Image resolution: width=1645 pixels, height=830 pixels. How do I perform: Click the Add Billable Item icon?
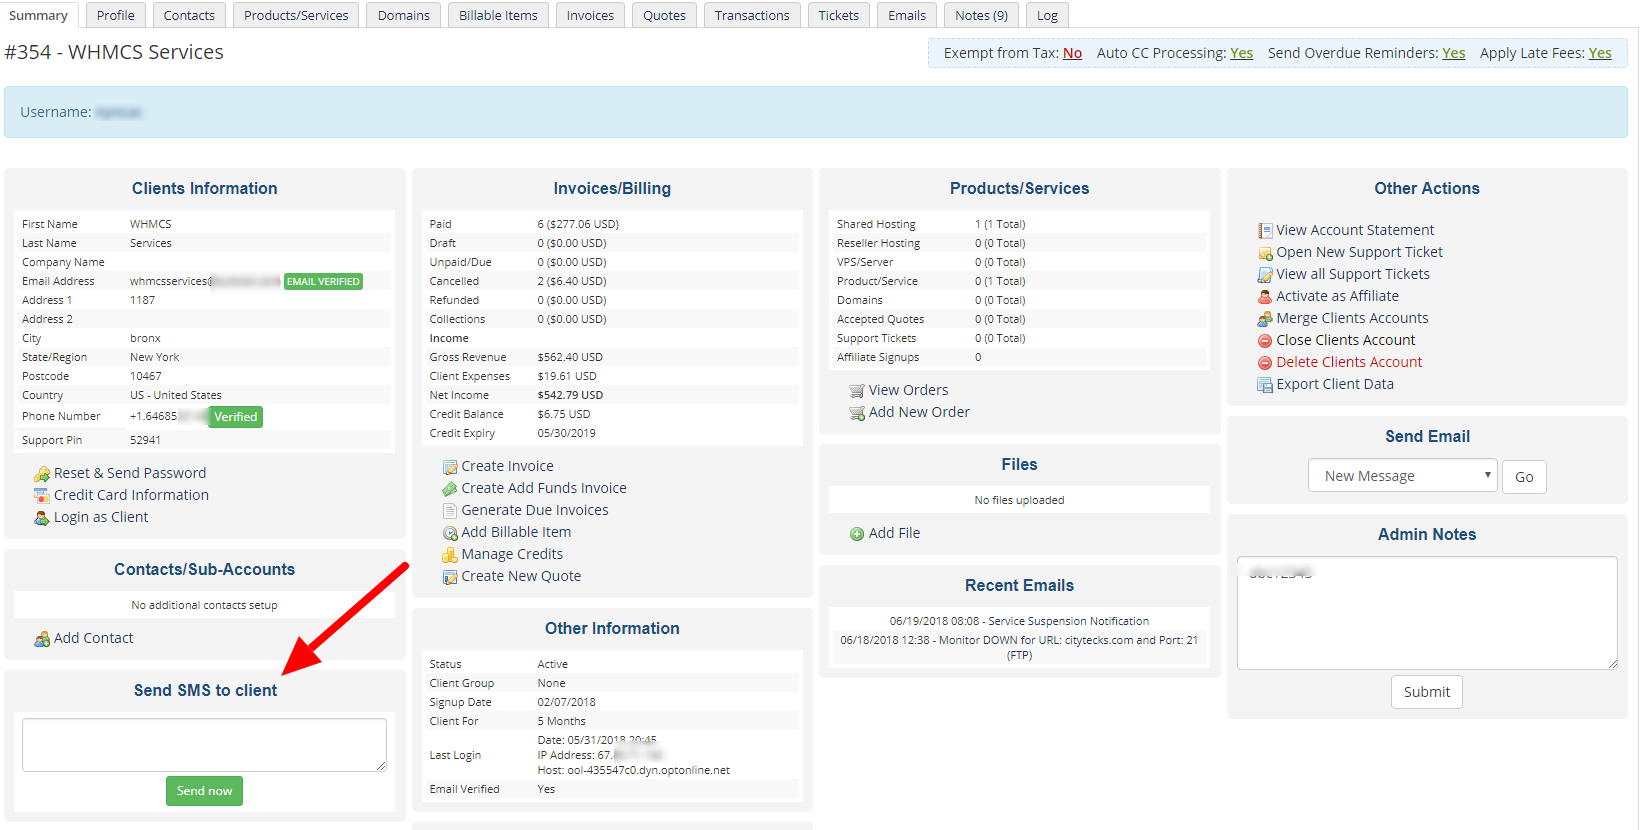point(450,533)
